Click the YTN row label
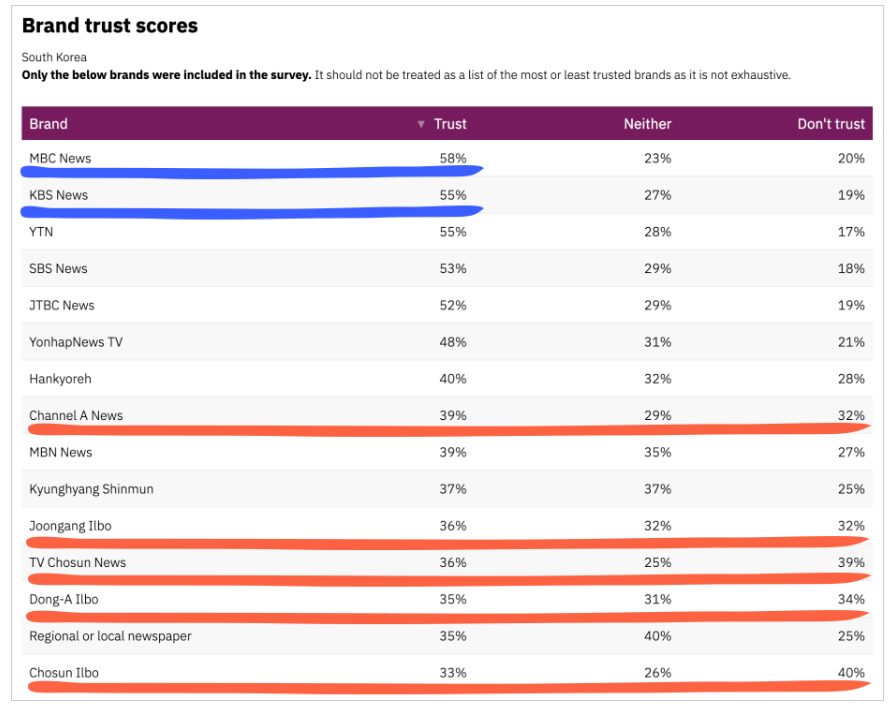This screenshot has height=709, width=892. pos(42,232)
